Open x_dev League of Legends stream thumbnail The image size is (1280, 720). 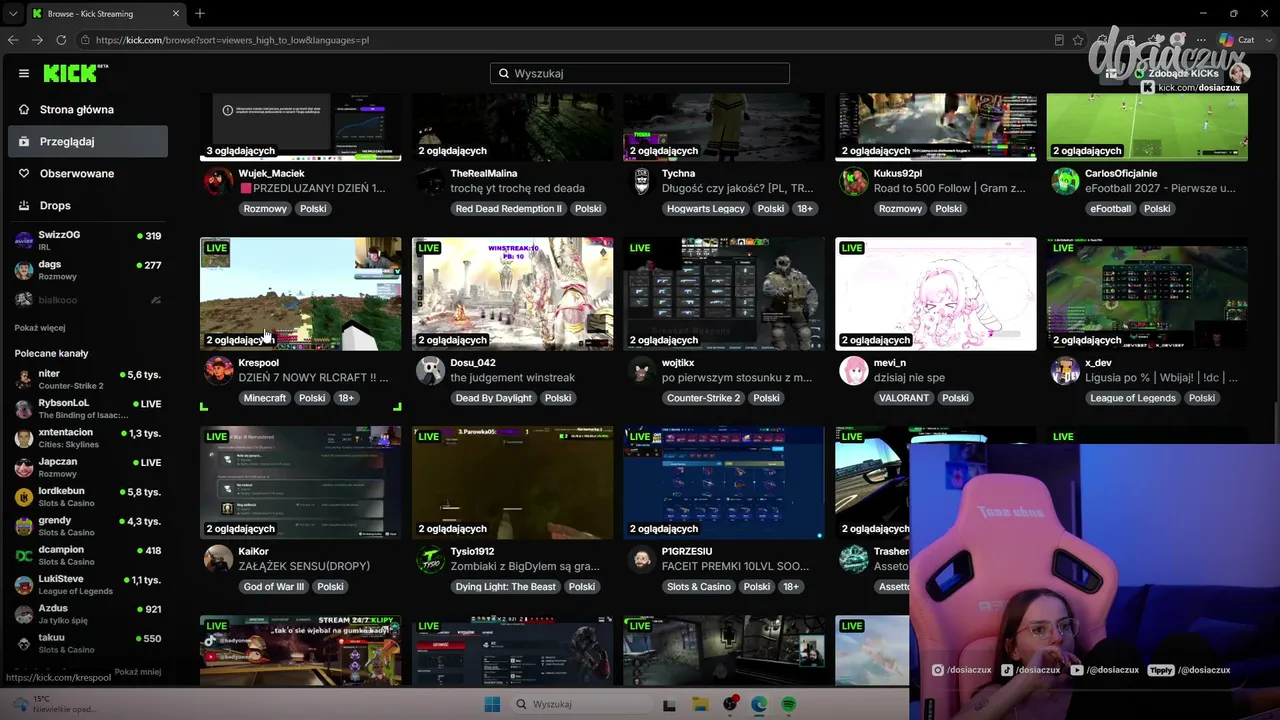coord(1147,294)
